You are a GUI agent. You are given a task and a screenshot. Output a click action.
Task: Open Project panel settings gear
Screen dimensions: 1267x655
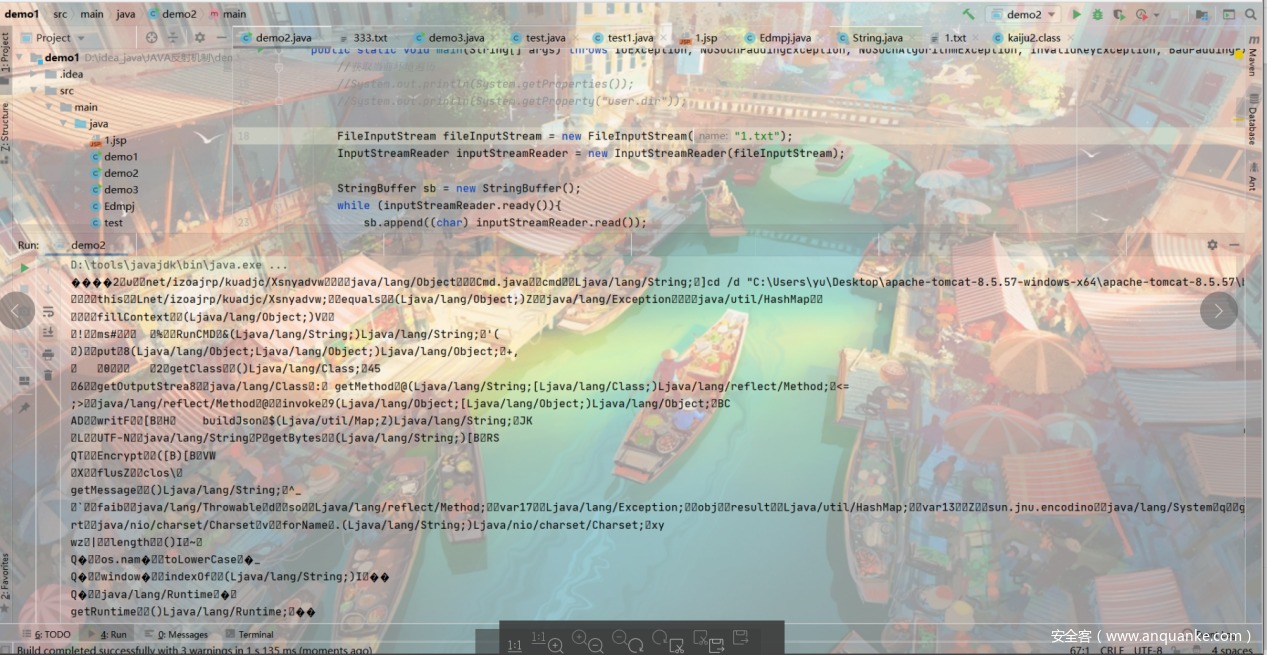tap(199, 37)
